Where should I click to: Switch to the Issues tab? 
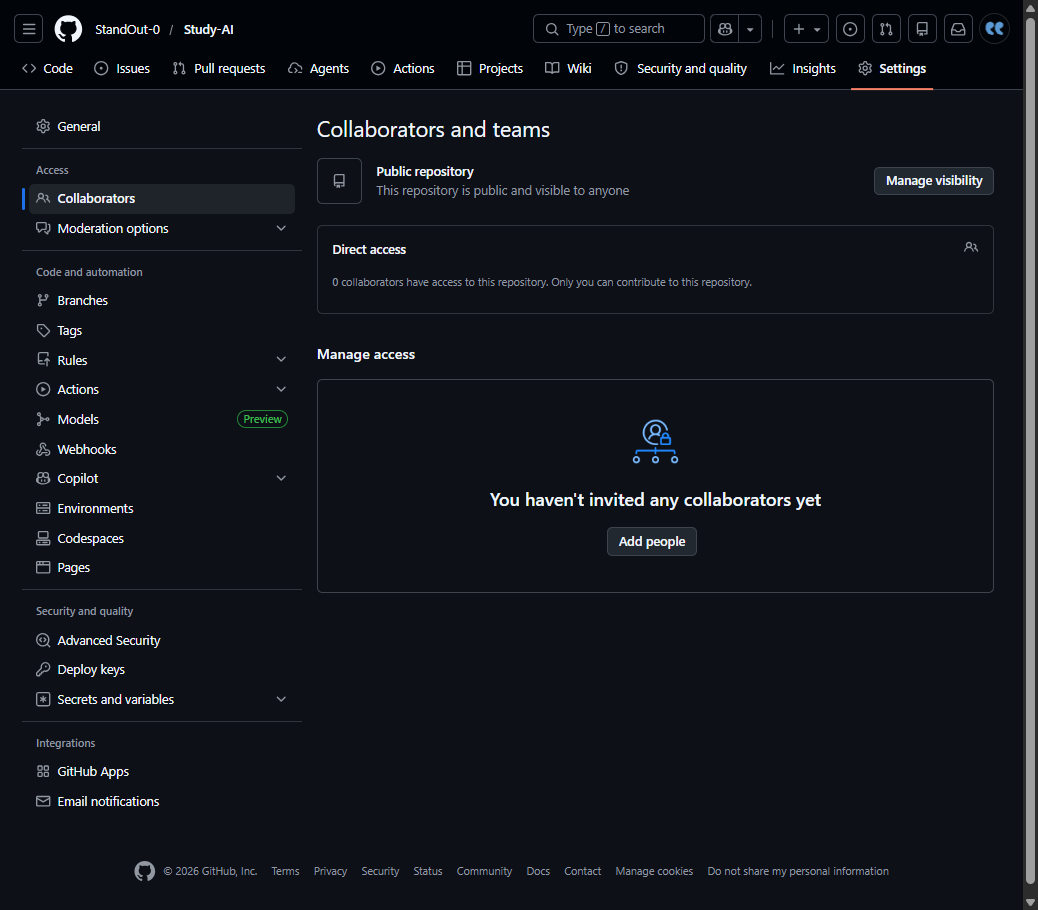click(x=122, y=68)
